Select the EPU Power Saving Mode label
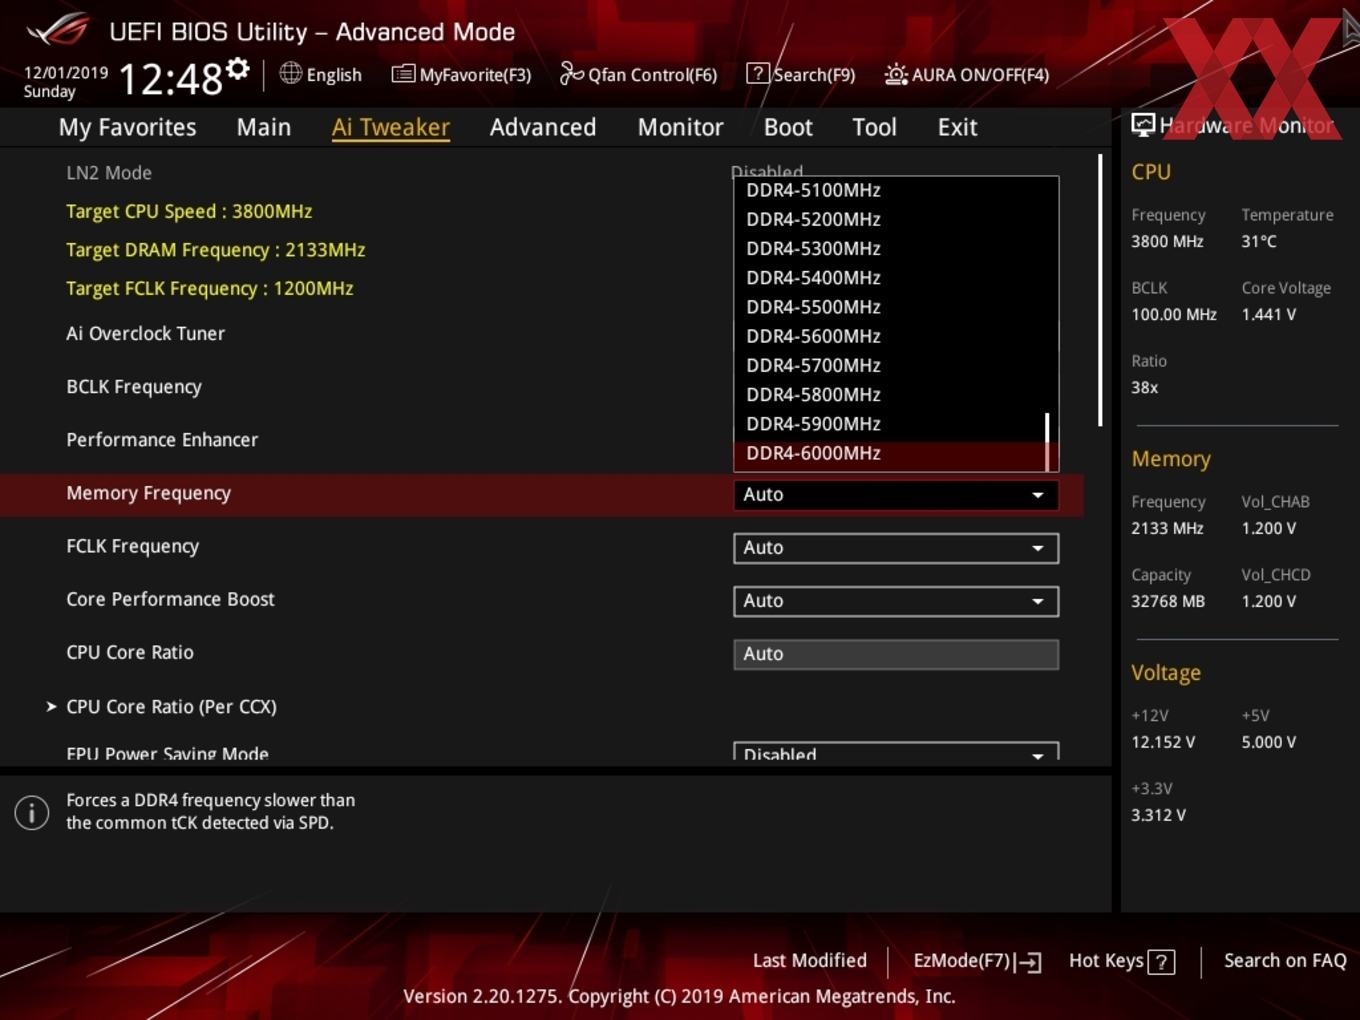The width and height of the screenshot is (1360, 1020). (x=167, y=754)
